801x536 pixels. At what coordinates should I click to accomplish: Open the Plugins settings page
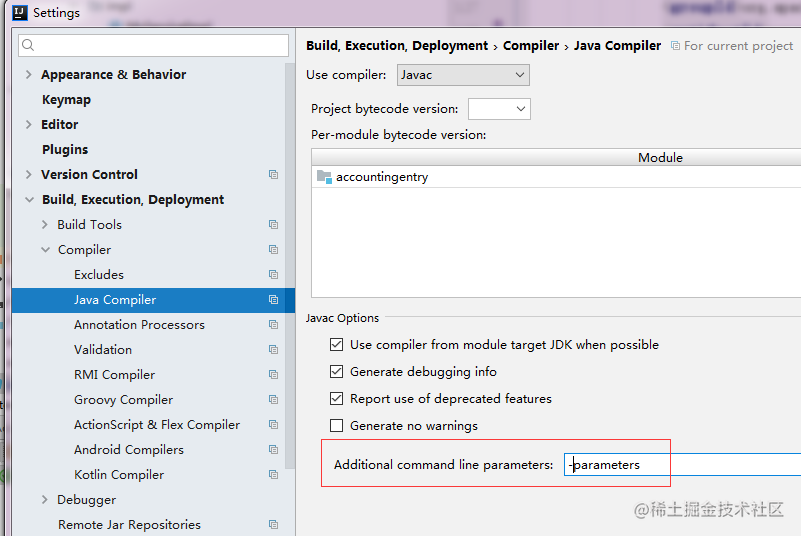coord(65,150)
